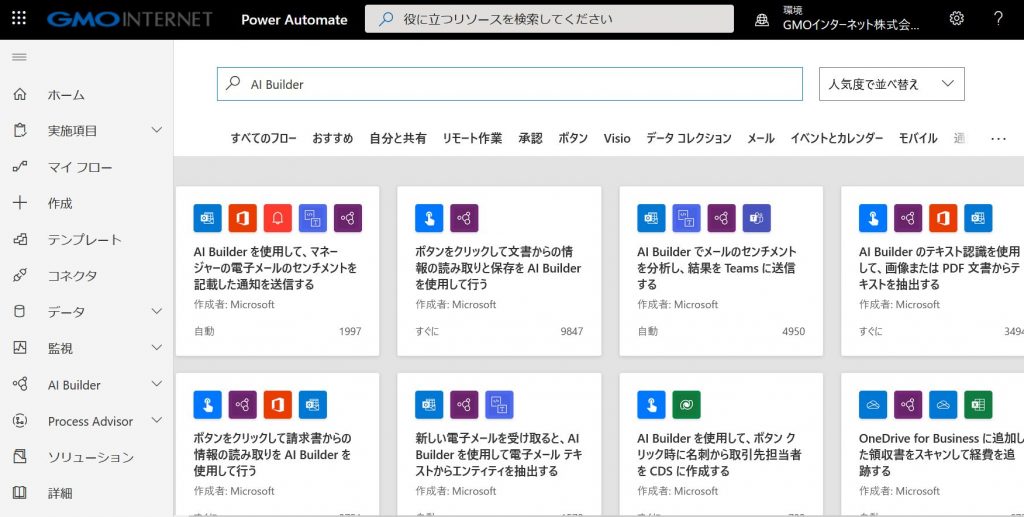Select the Visio tab
Image resolution: width=1024 pixels, height=517 pixels.
pos(616,138)
